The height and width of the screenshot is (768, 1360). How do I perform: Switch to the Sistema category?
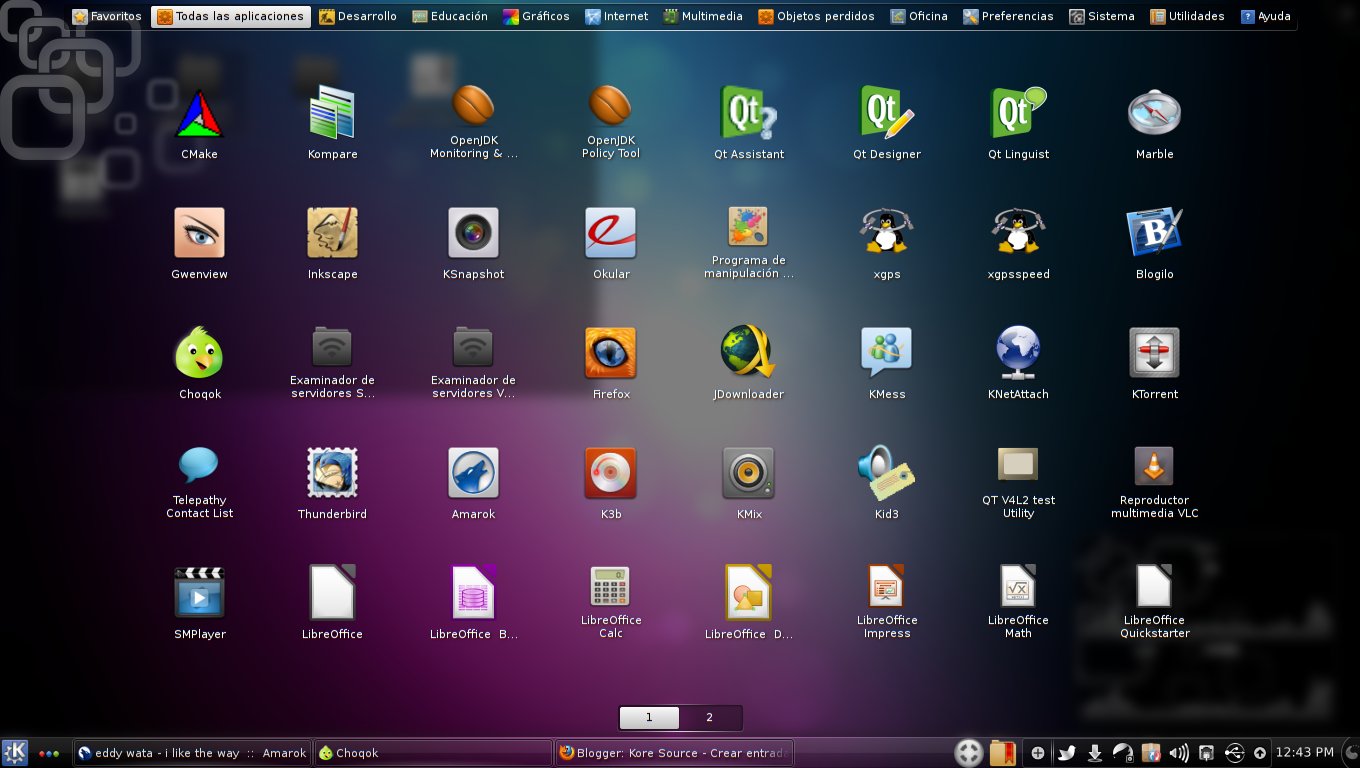coord(1102,16)
